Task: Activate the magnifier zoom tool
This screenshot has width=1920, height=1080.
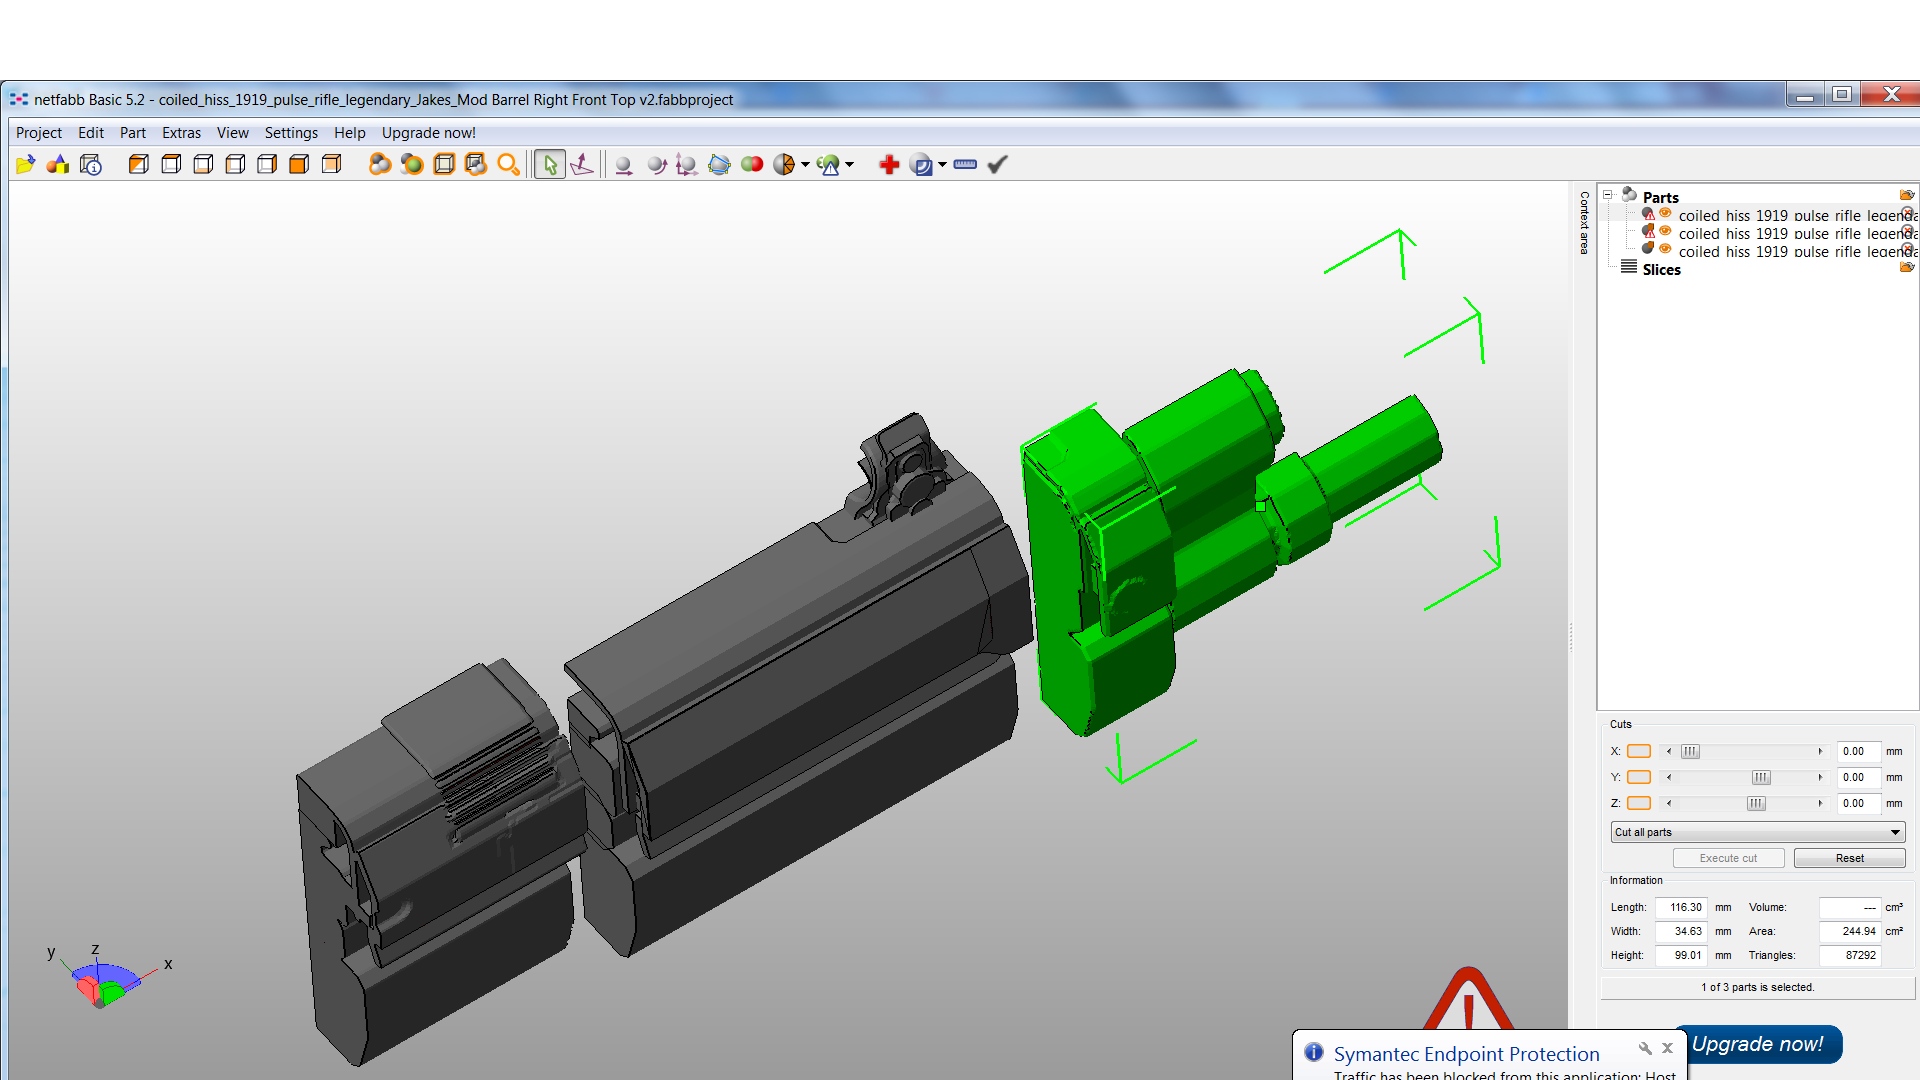Action: 508,165
